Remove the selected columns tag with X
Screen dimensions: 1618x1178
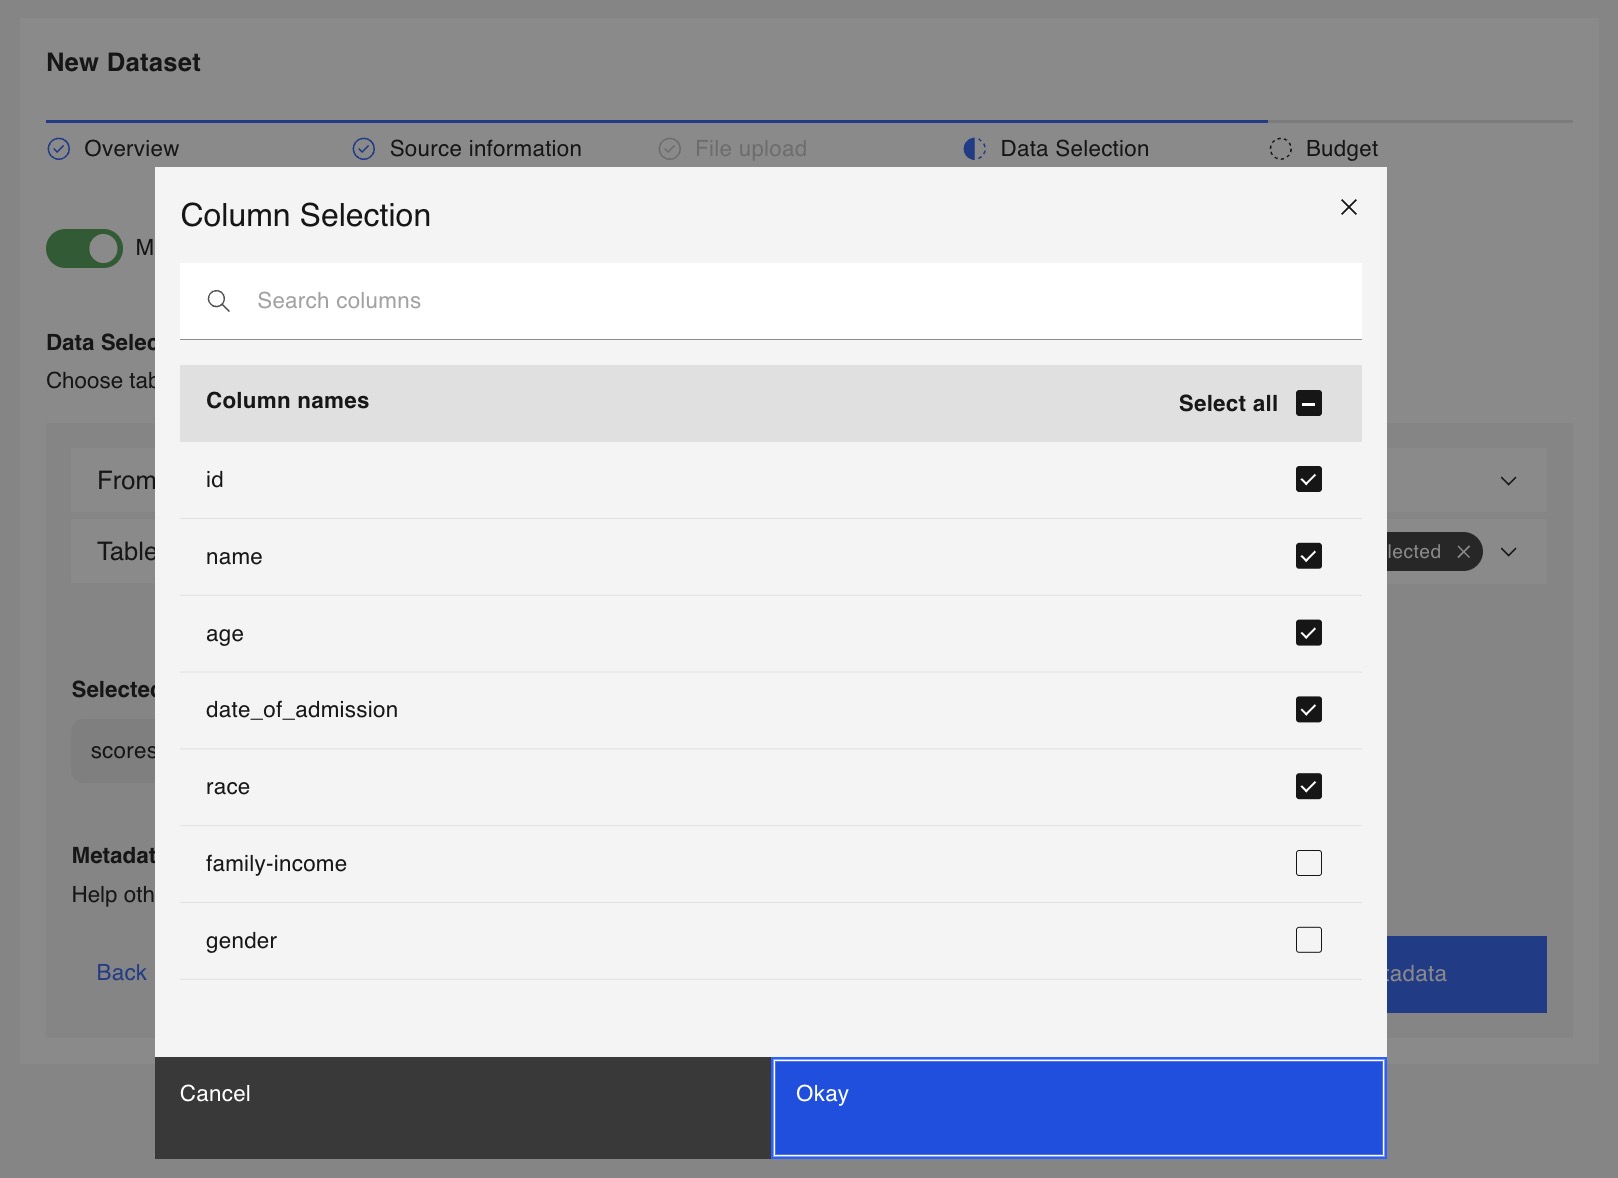click(x=1464, y=552)
